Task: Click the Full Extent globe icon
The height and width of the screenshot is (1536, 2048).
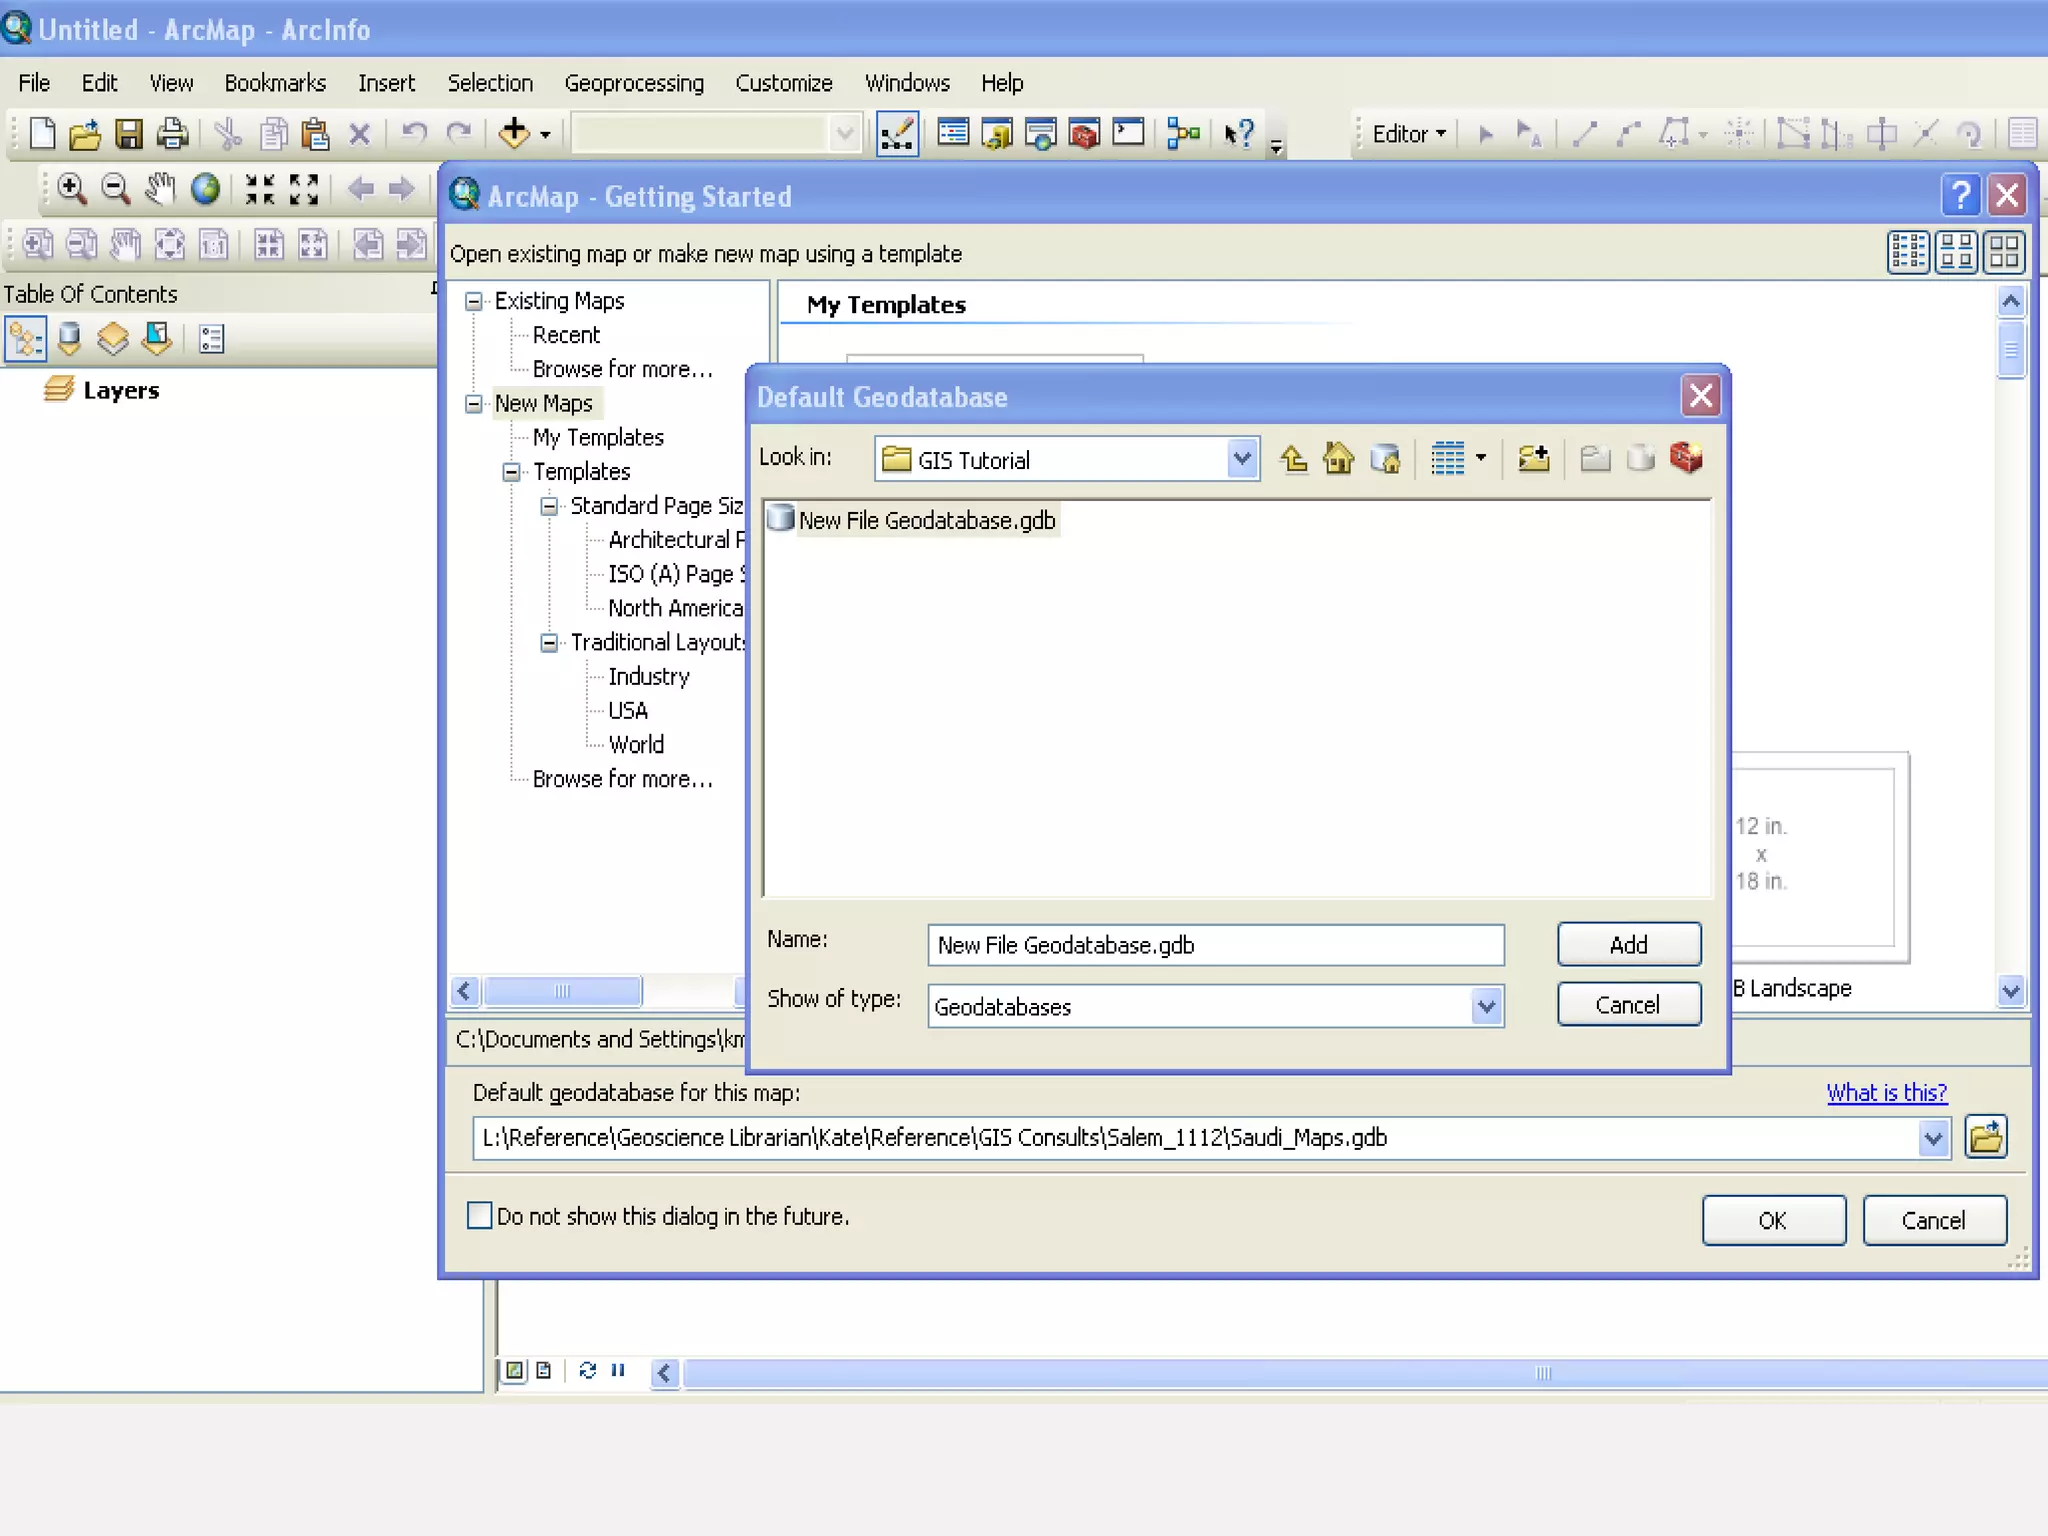Action: 205,188
